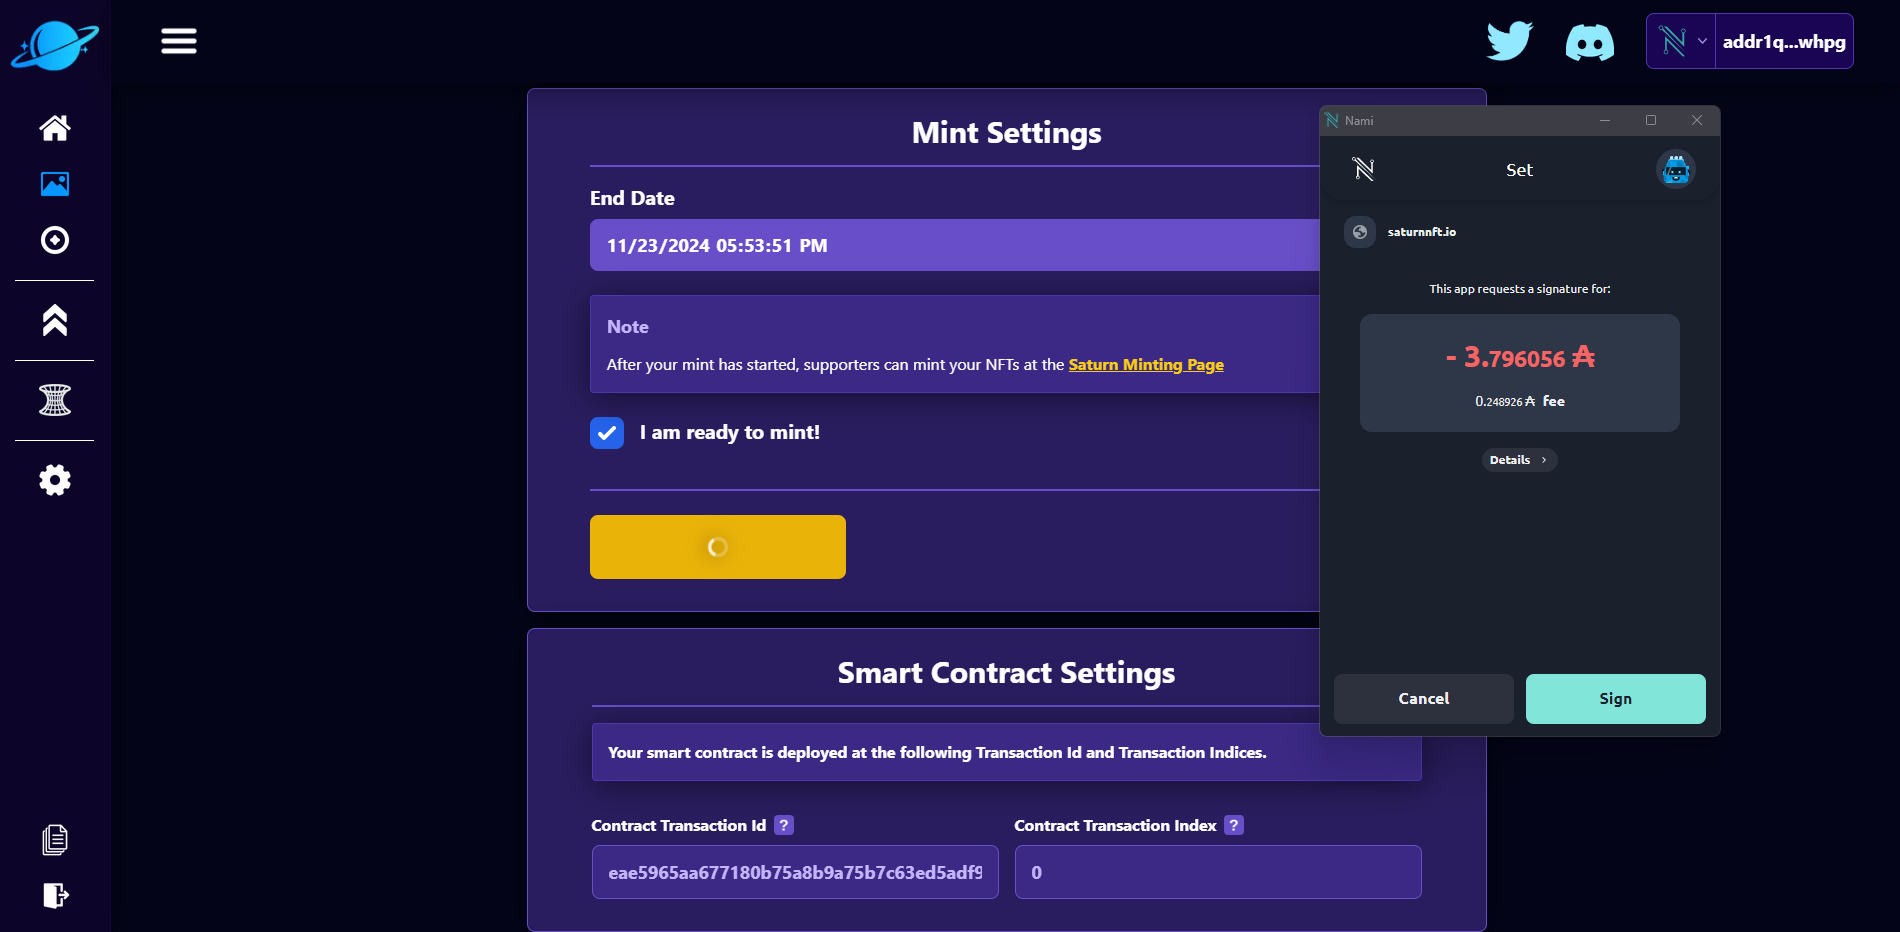Open the cooling tower sidebar icon
The width and height of the screenshot is (1900, 932).
pos(55,400)
